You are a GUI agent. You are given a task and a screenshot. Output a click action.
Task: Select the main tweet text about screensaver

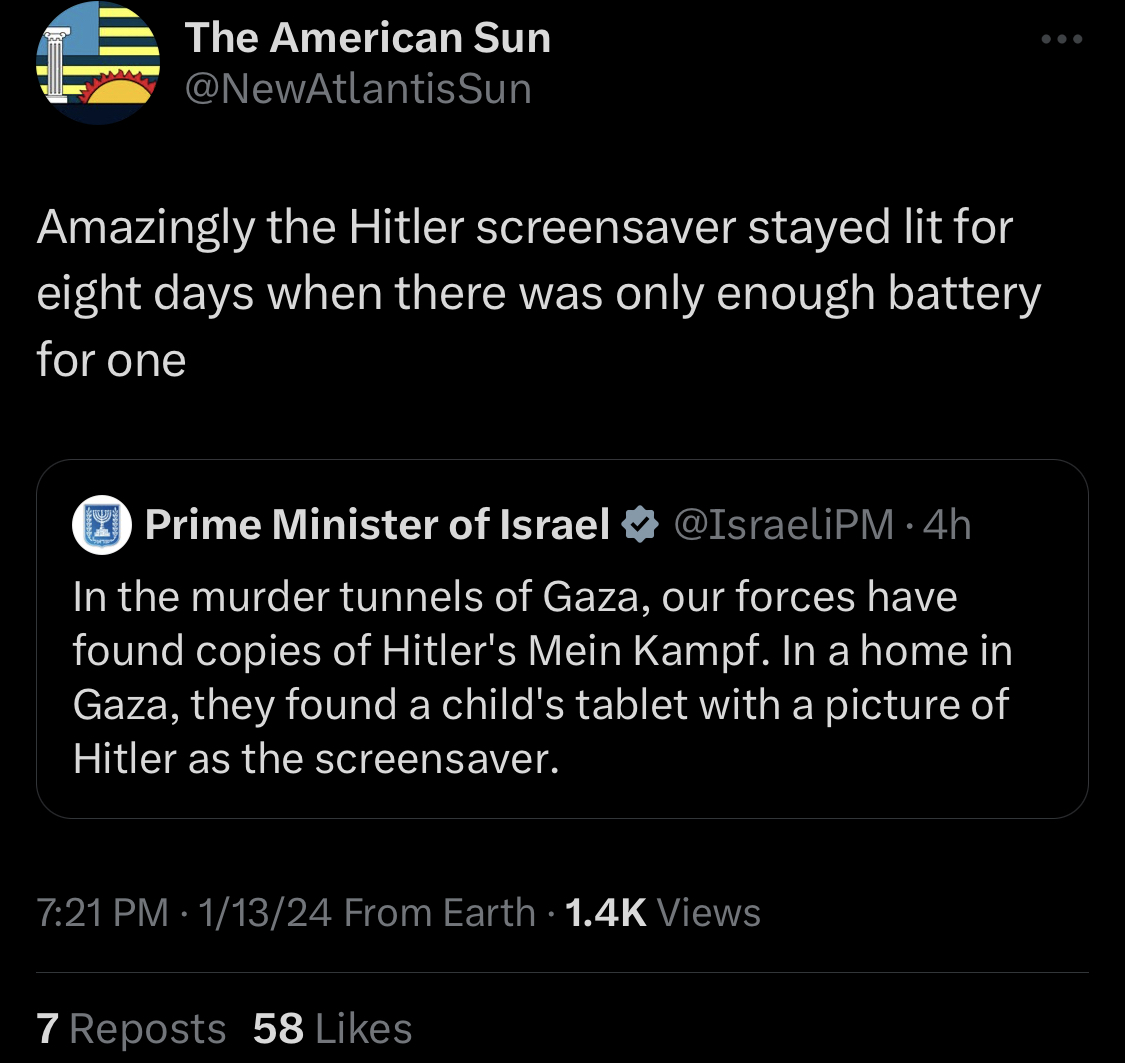coord(538,293)
